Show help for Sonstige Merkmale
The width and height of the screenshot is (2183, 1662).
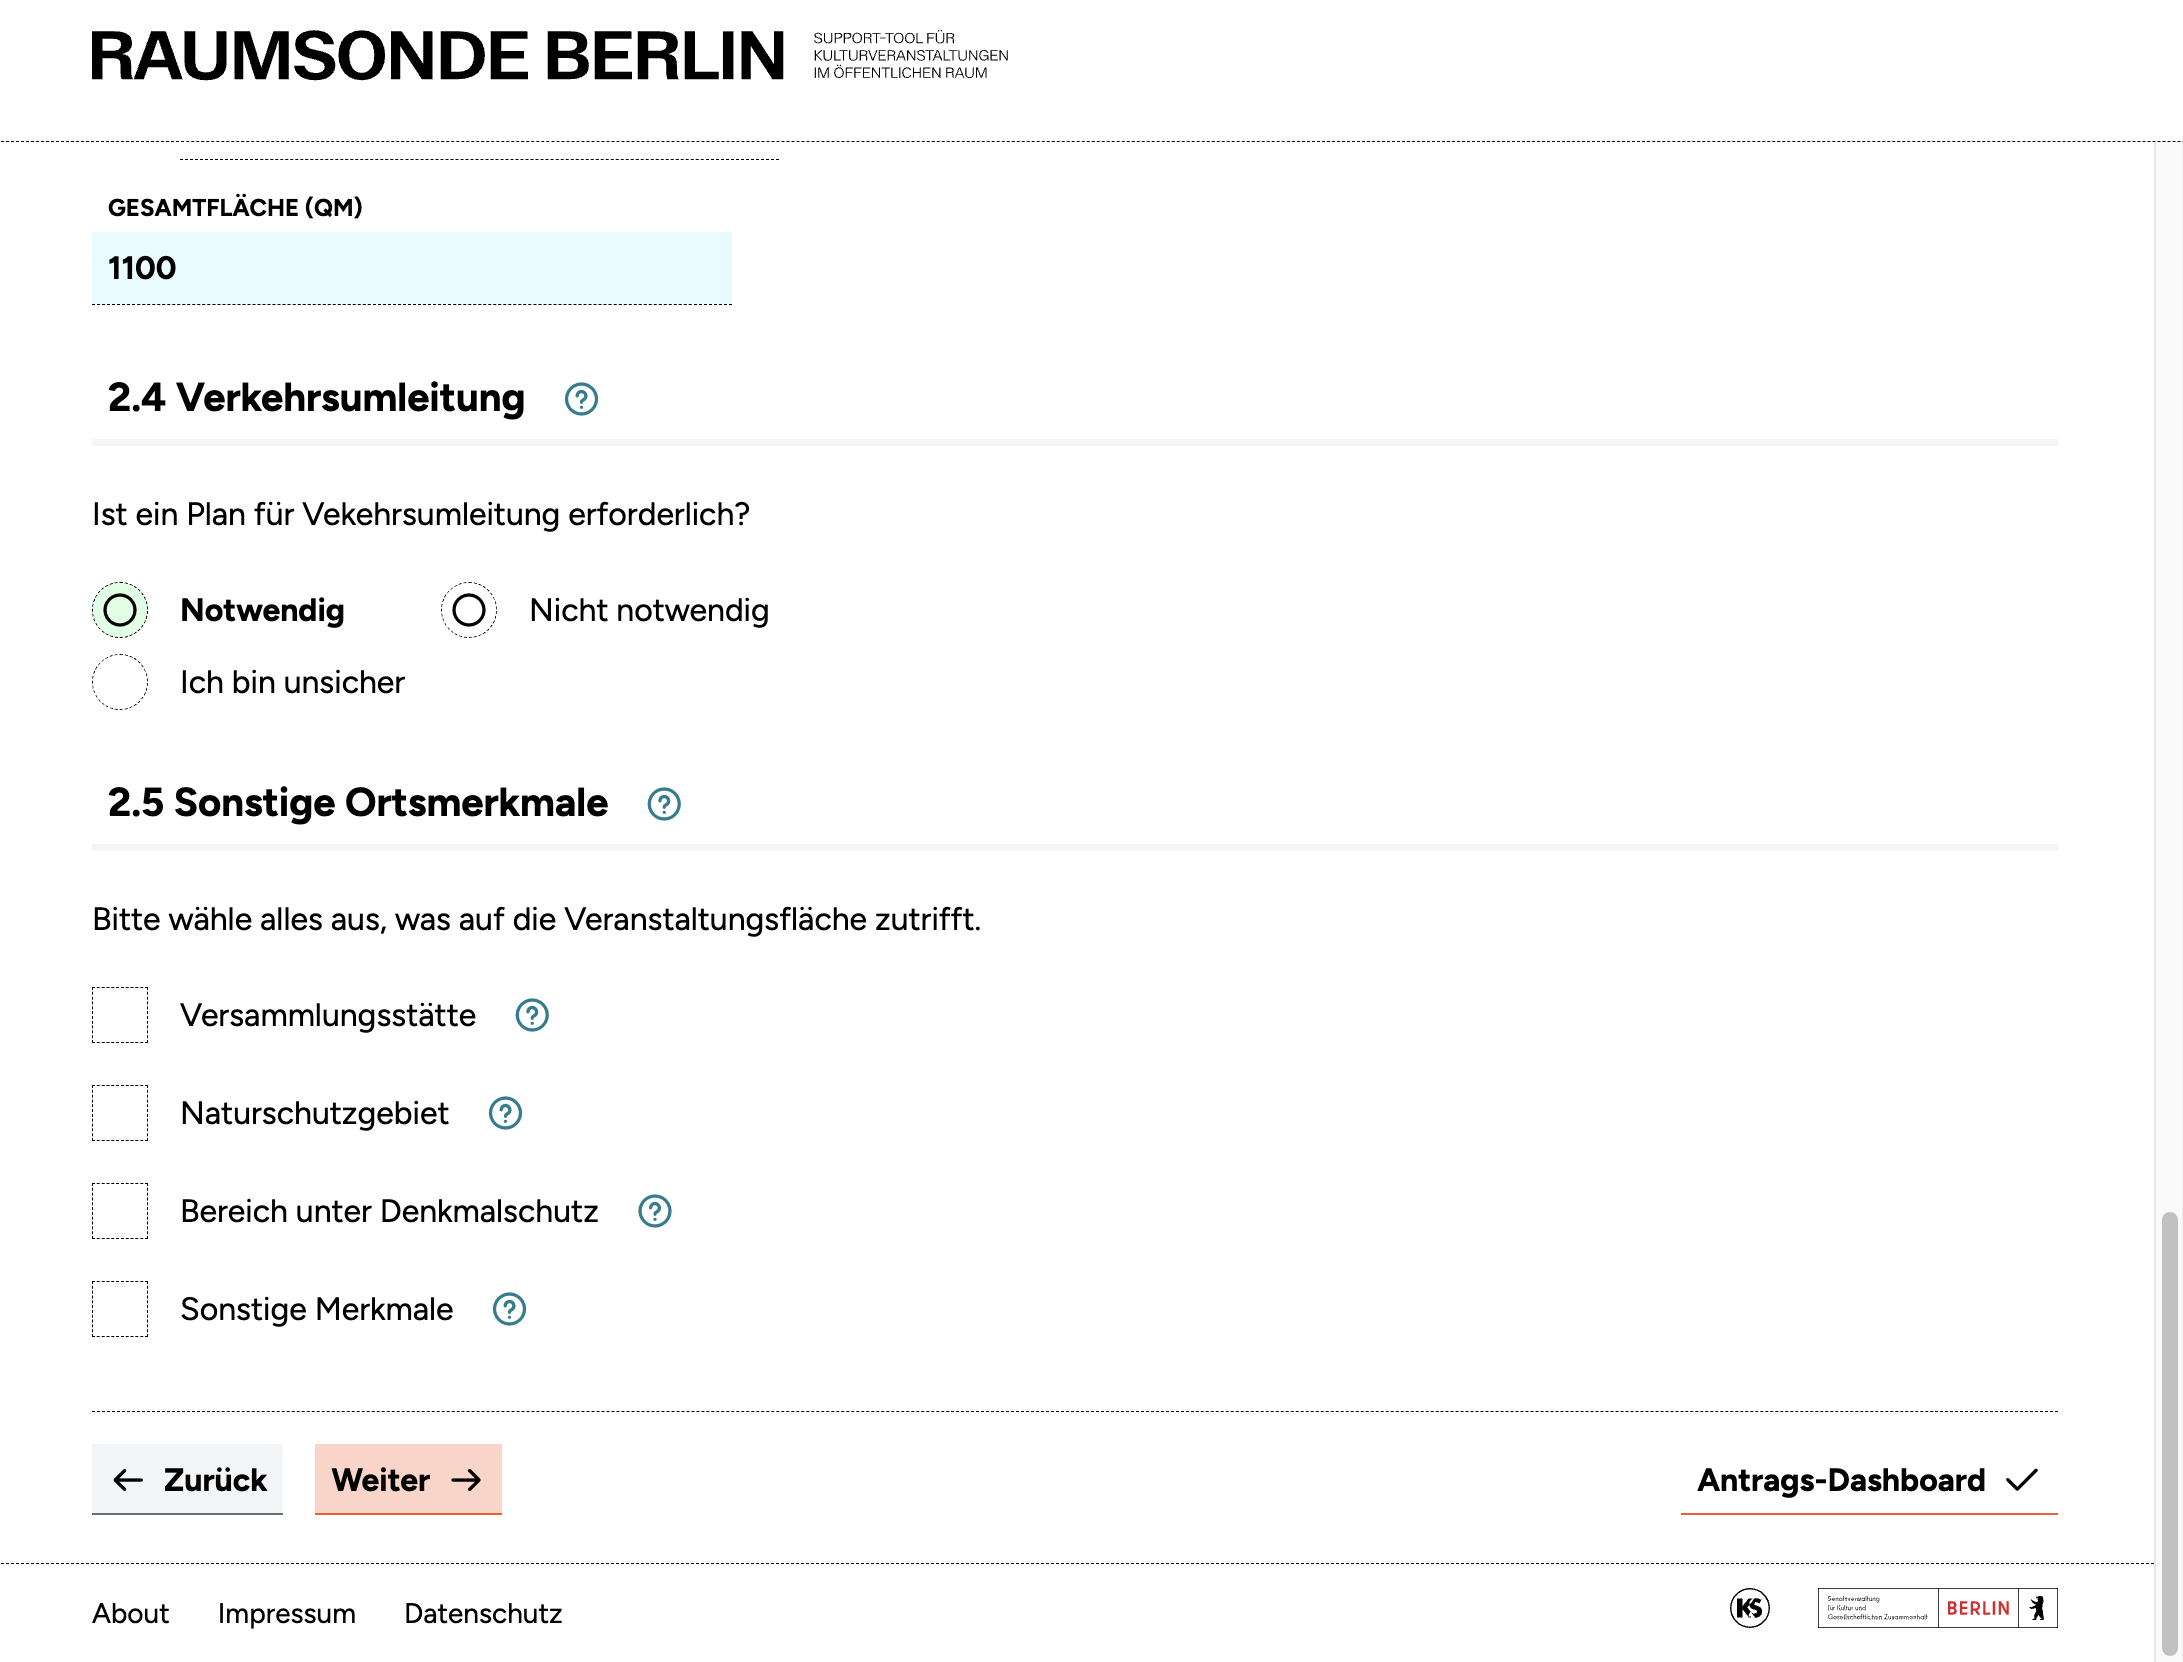click(509, 1309)
